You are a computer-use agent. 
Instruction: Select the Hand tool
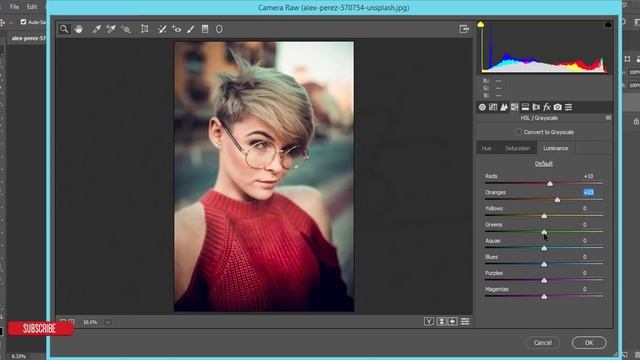tap(78, 29)
